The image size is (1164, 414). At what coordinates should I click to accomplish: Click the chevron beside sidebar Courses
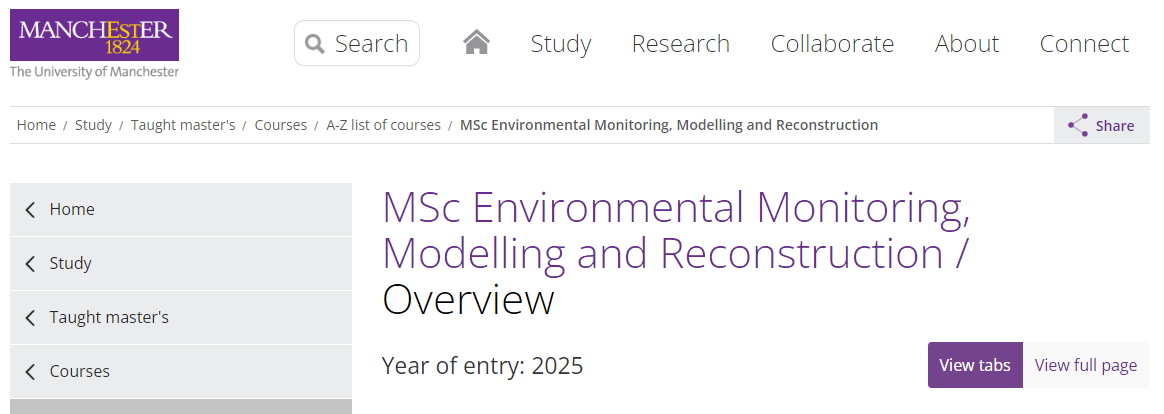point(30,371)
